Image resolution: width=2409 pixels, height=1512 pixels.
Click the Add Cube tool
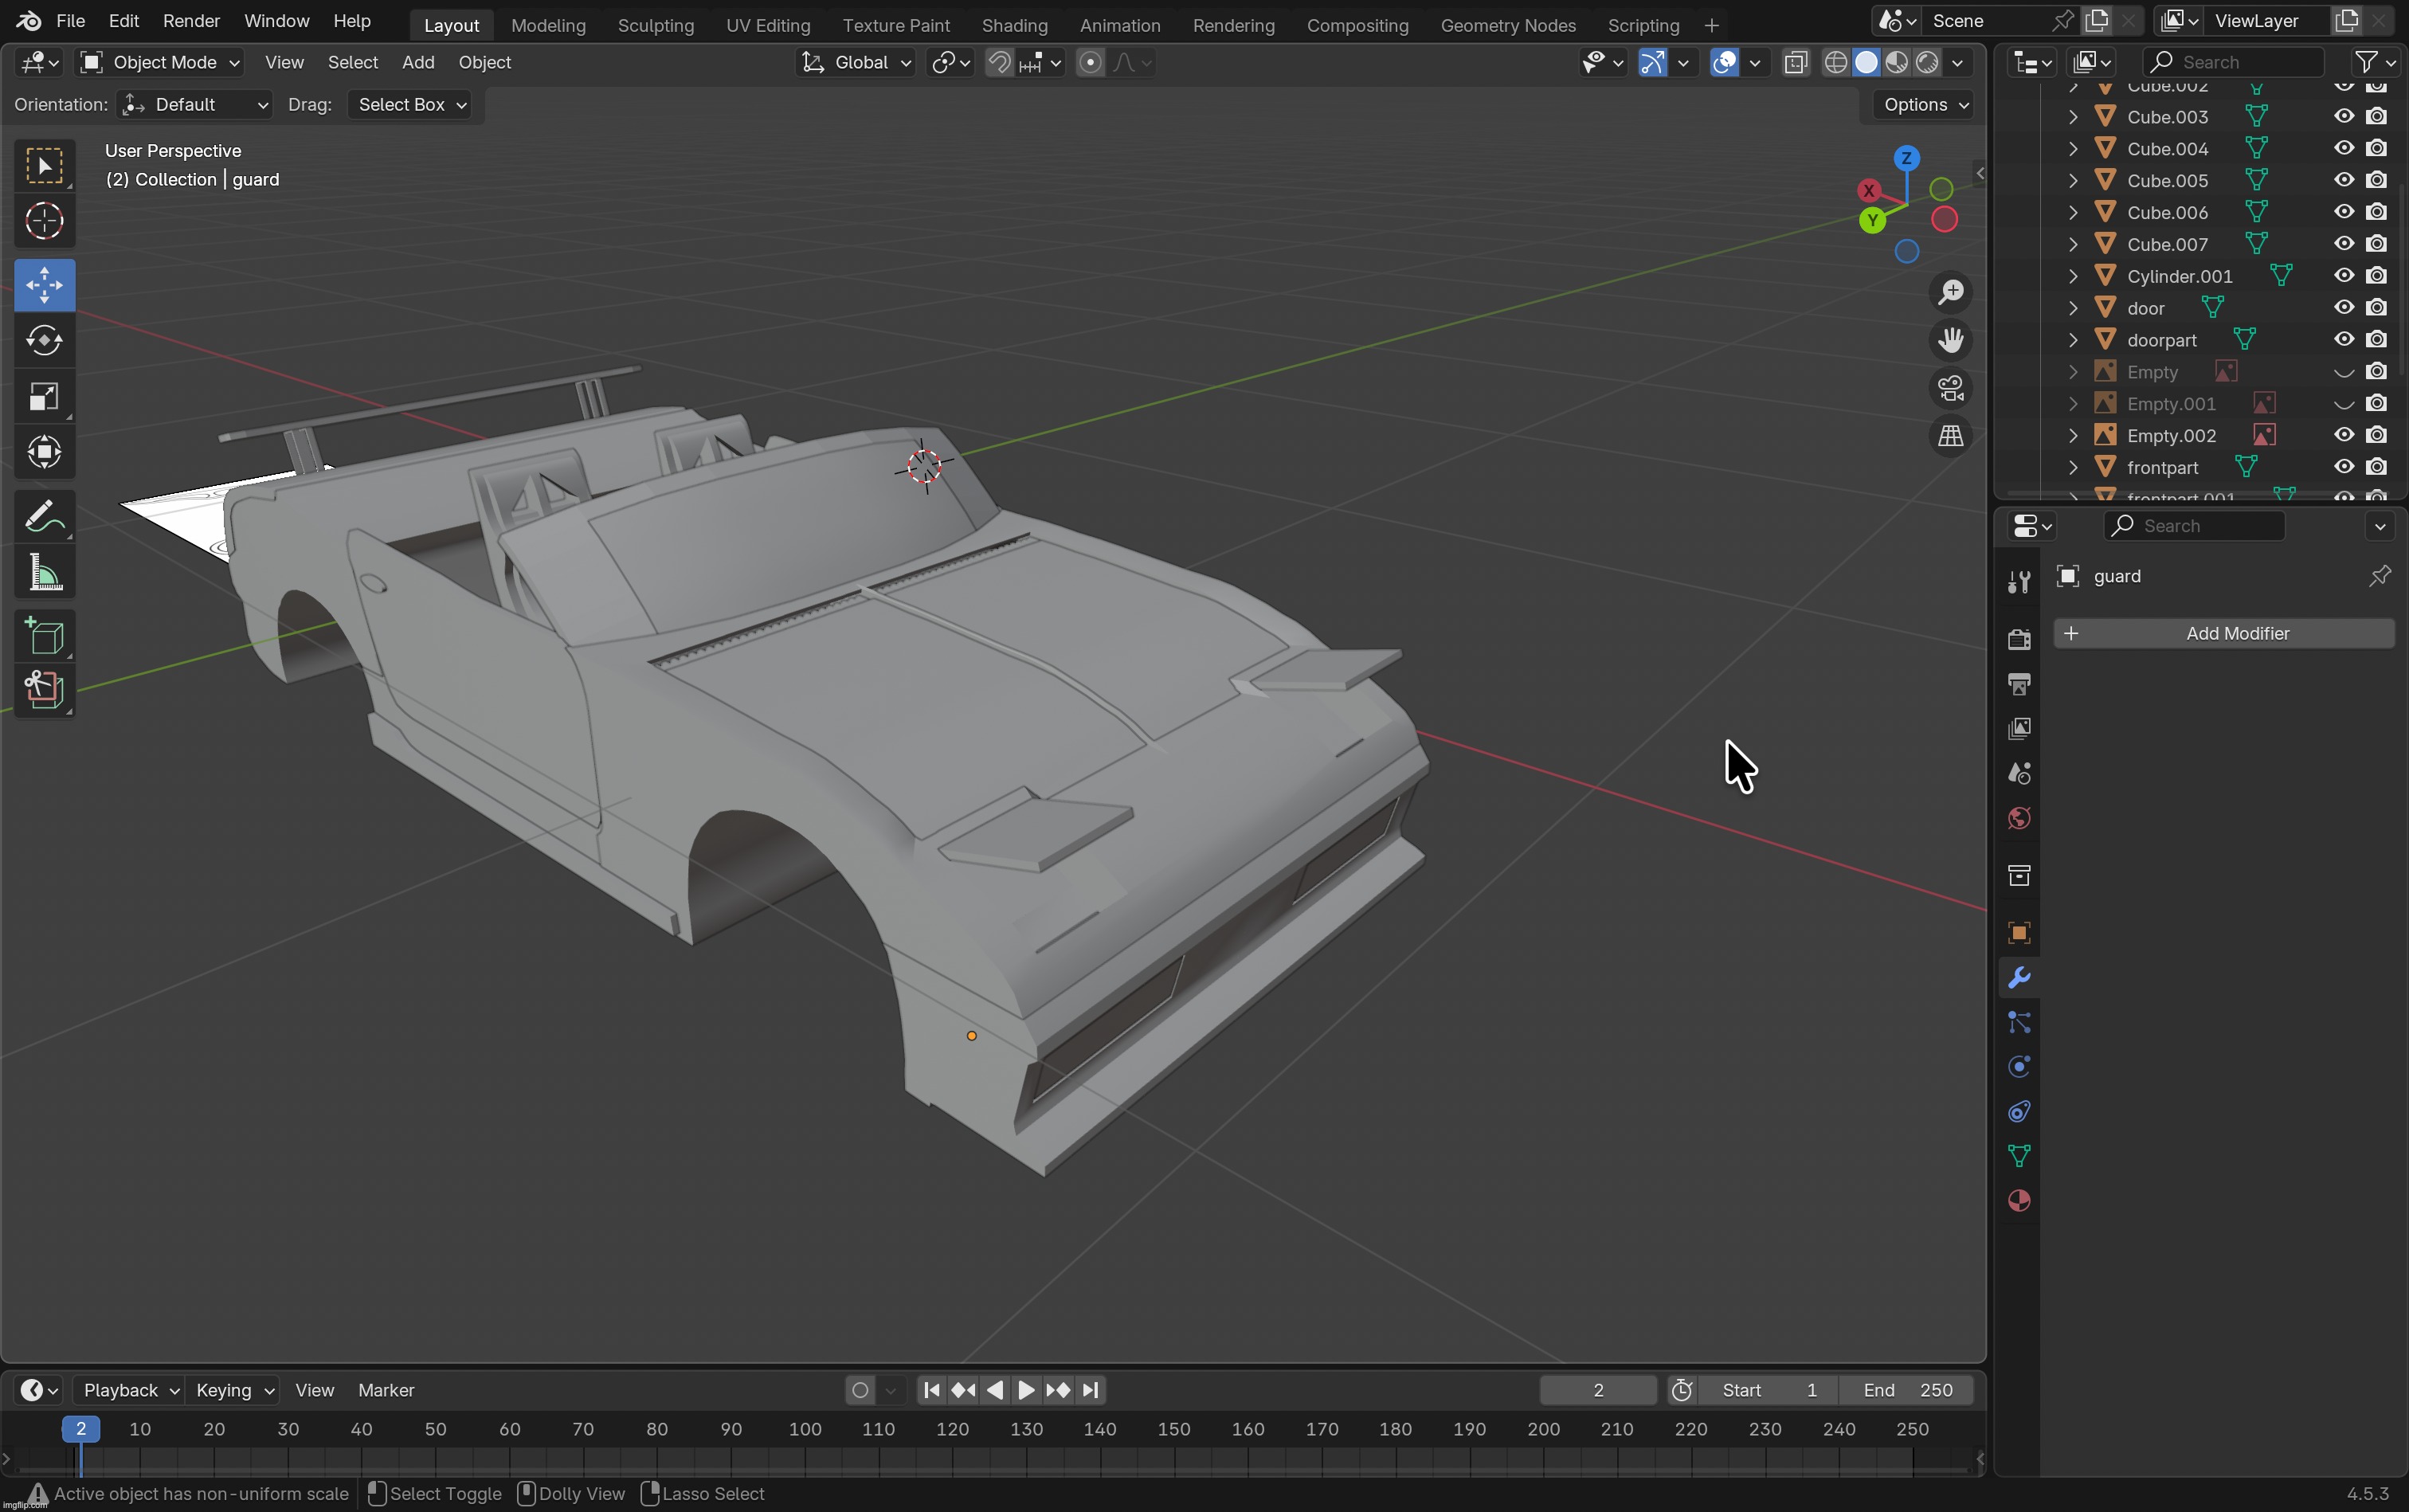[44, 637]
